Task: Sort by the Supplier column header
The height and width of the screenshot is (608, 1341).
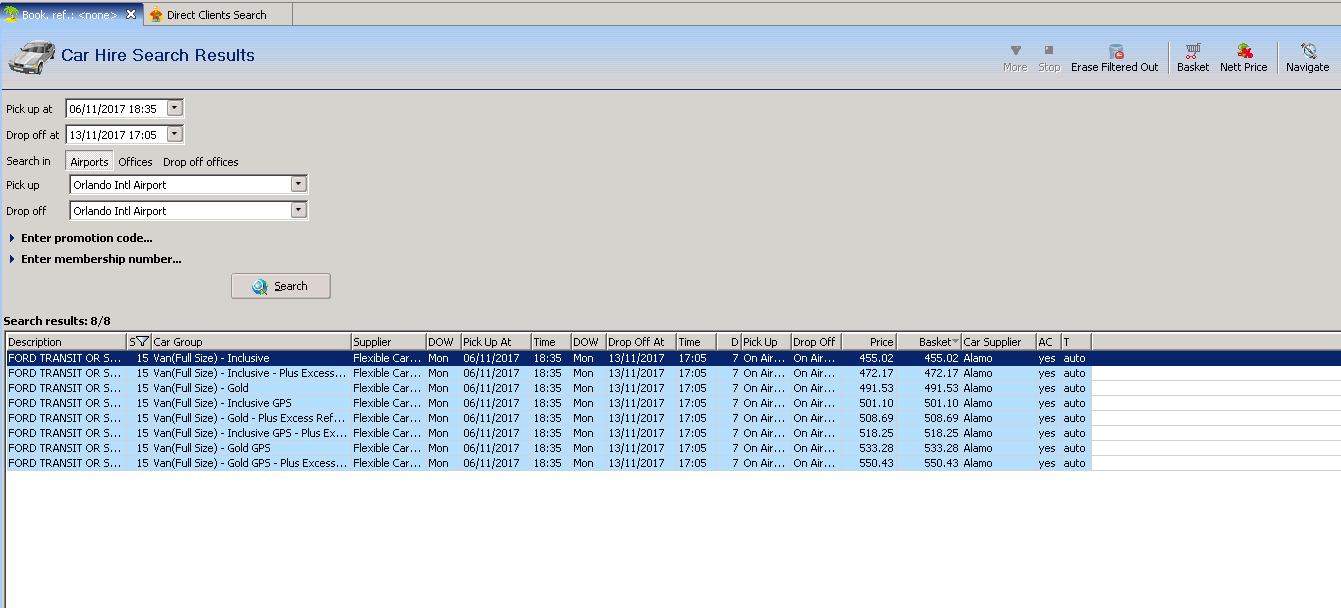Action: pos(389,342)
